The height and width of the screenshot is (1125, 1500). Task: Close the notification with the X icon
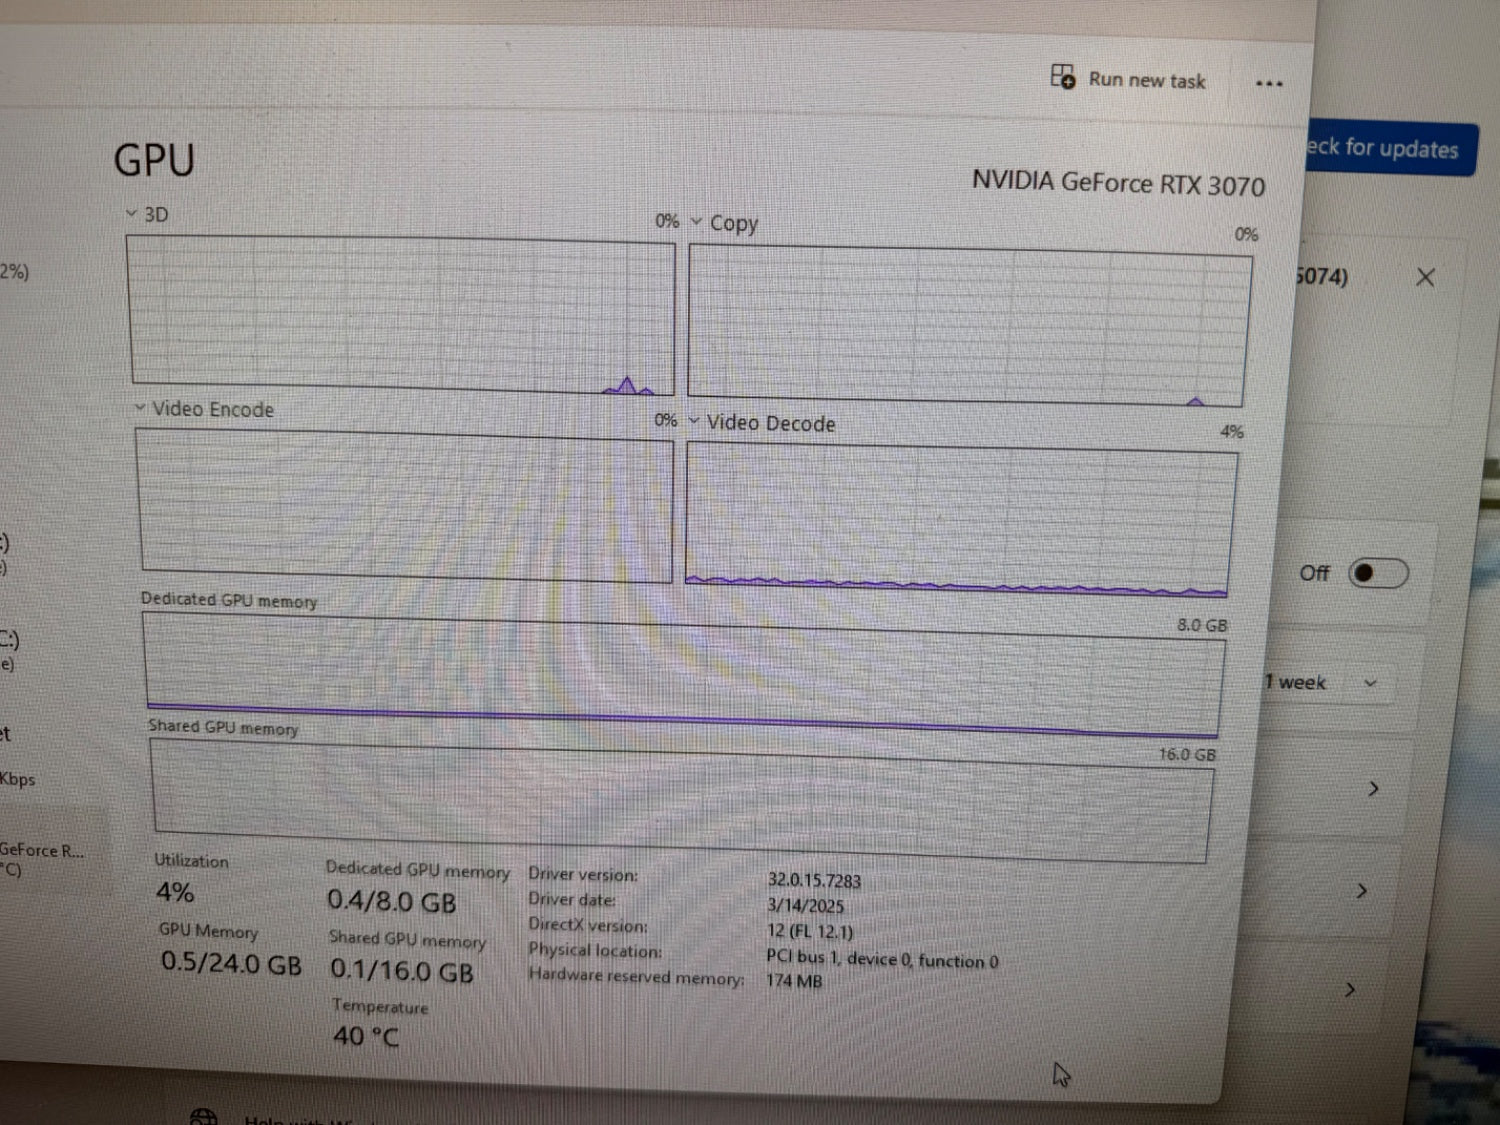point(1425,278)
